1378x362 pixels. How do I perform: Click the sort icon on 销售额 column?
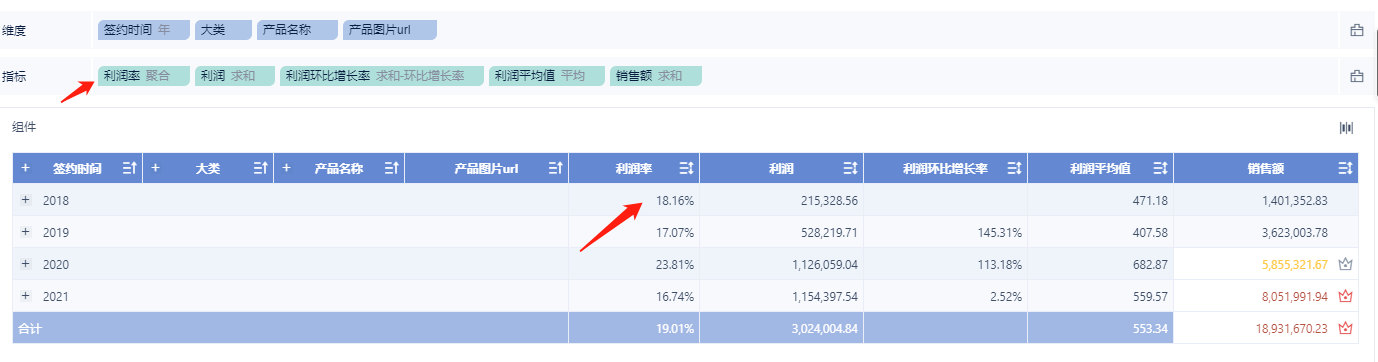1345,168
